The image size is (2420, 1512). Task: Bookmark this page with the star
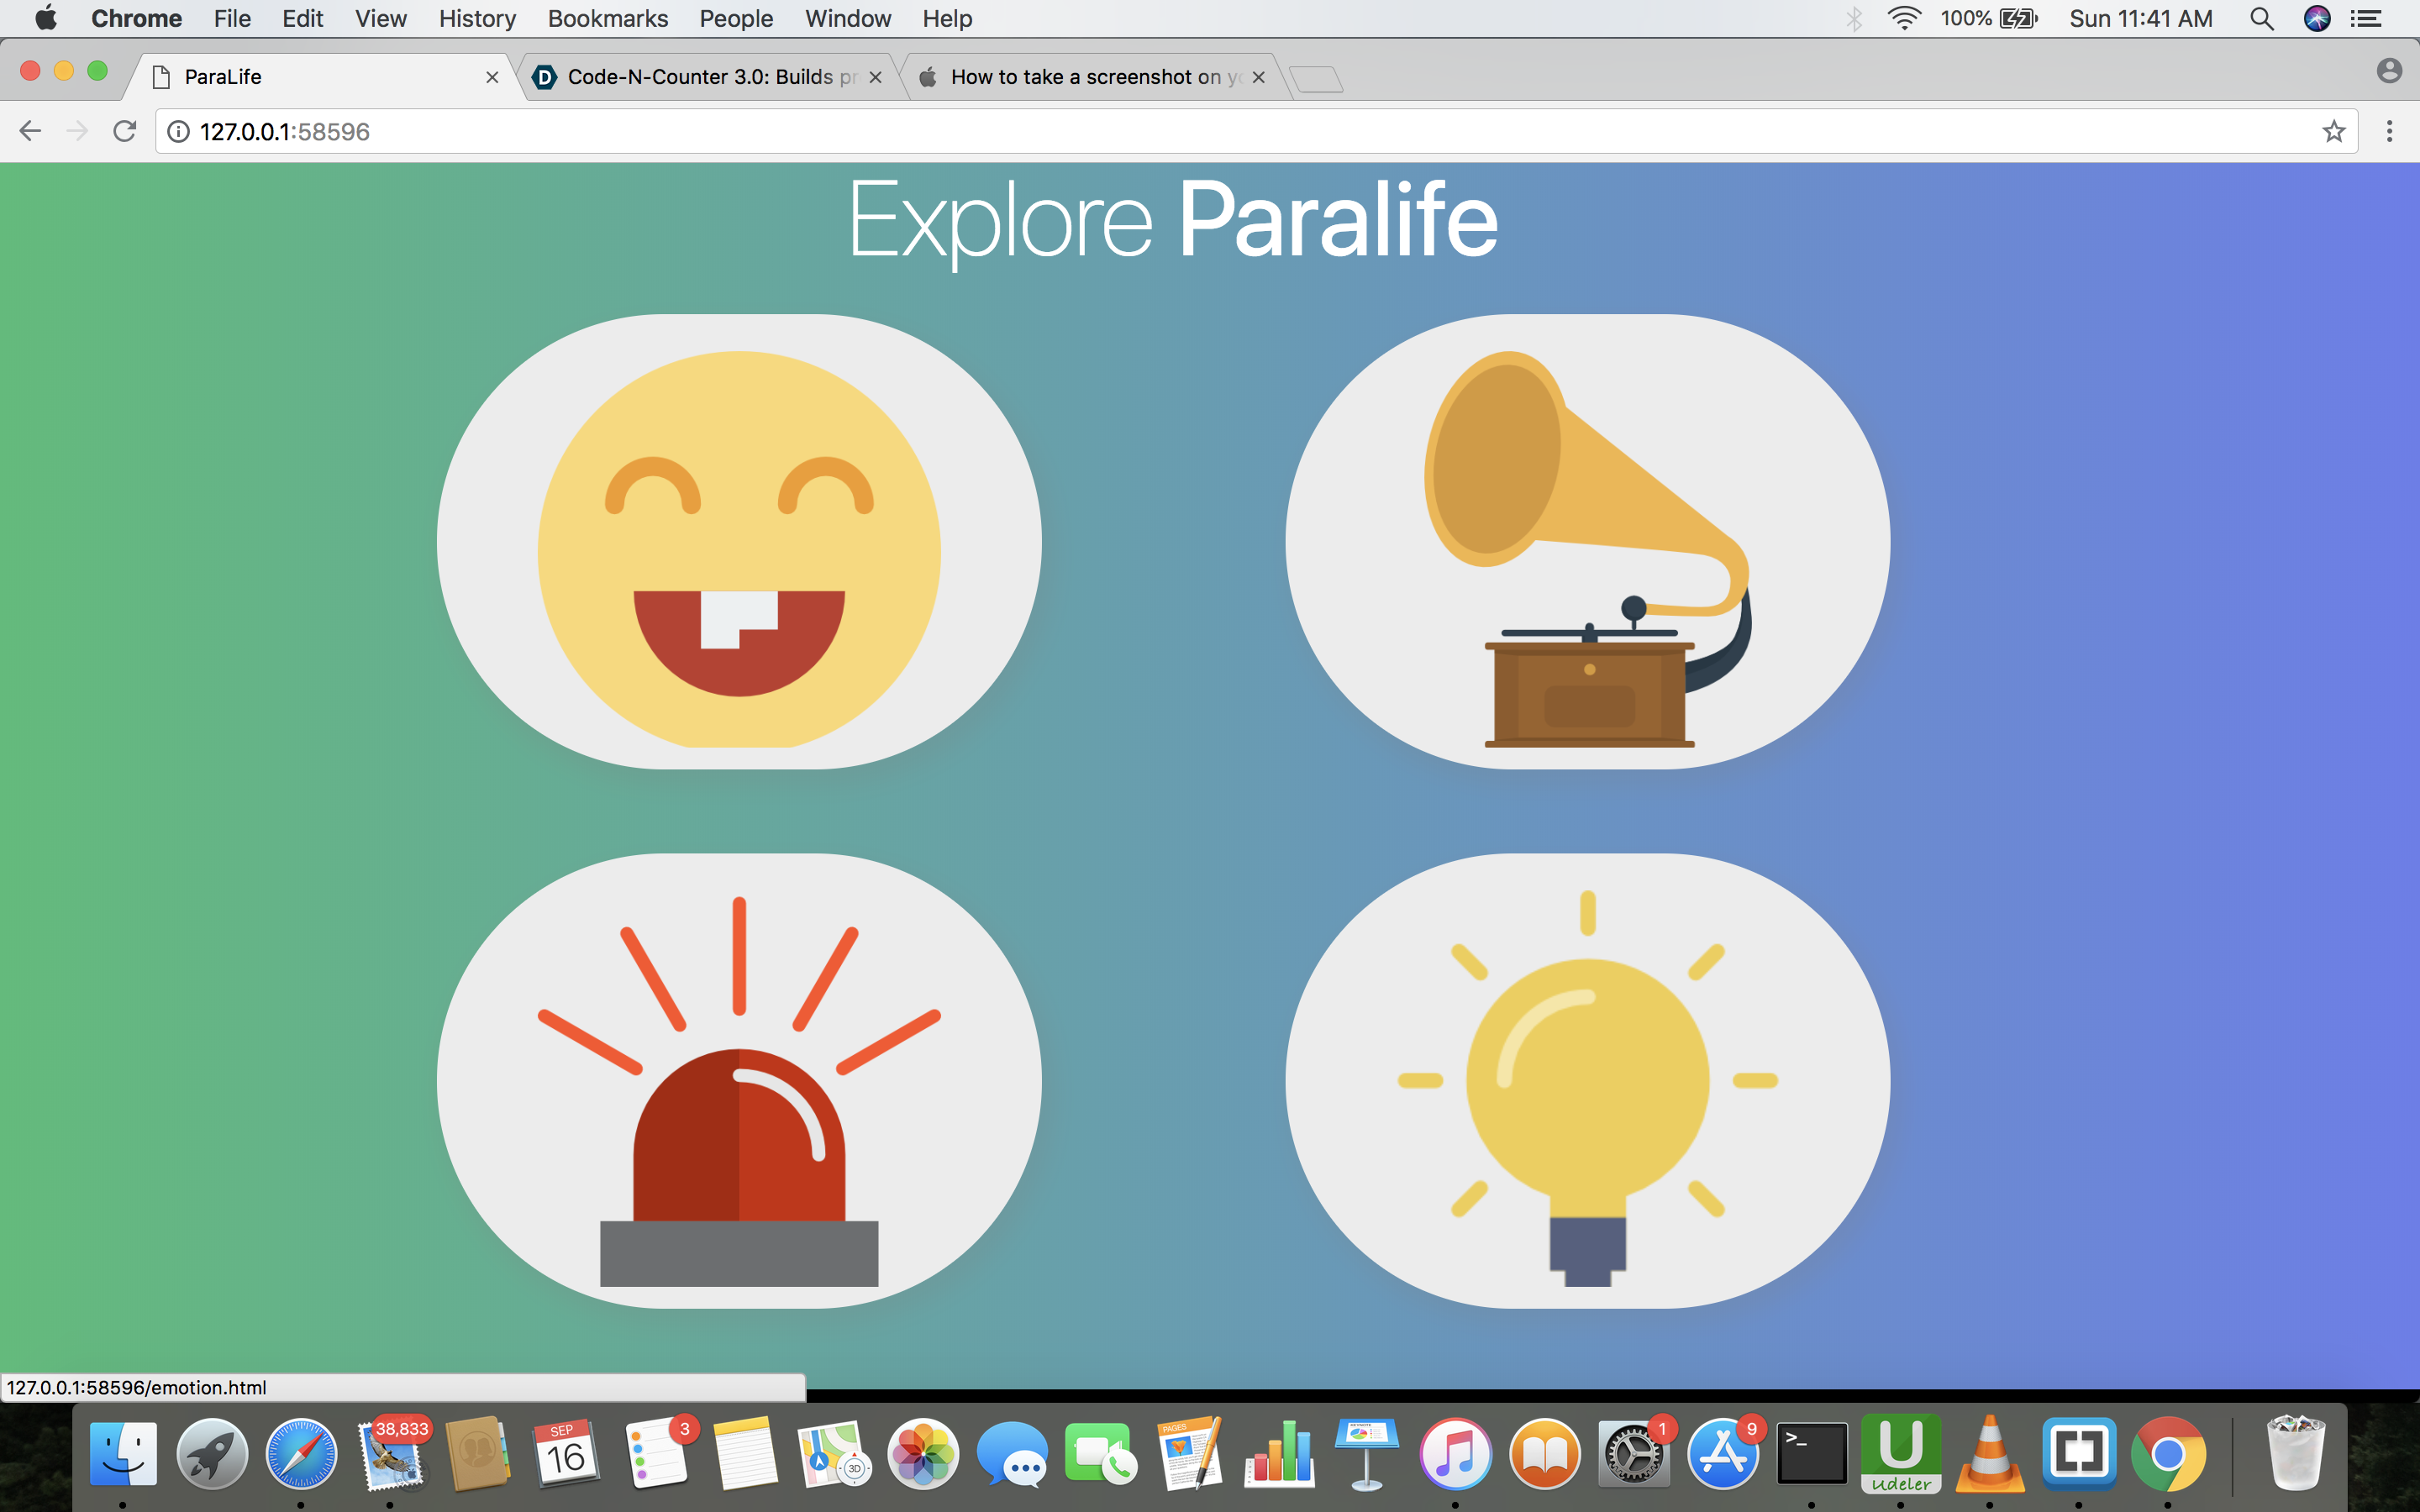pyautogui.click(x=2333, y=131)
